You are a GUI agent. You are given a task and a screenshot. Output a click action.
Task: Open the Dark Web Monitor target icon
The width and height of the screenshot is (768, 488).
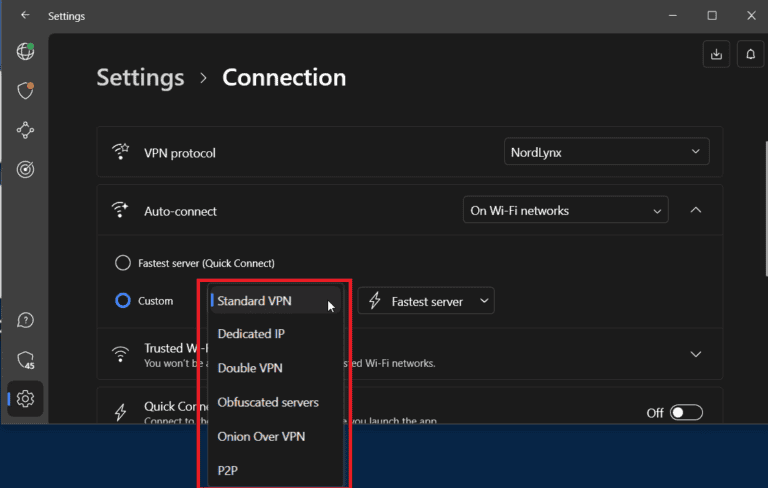pyautogui.click(x=25, y=169)
